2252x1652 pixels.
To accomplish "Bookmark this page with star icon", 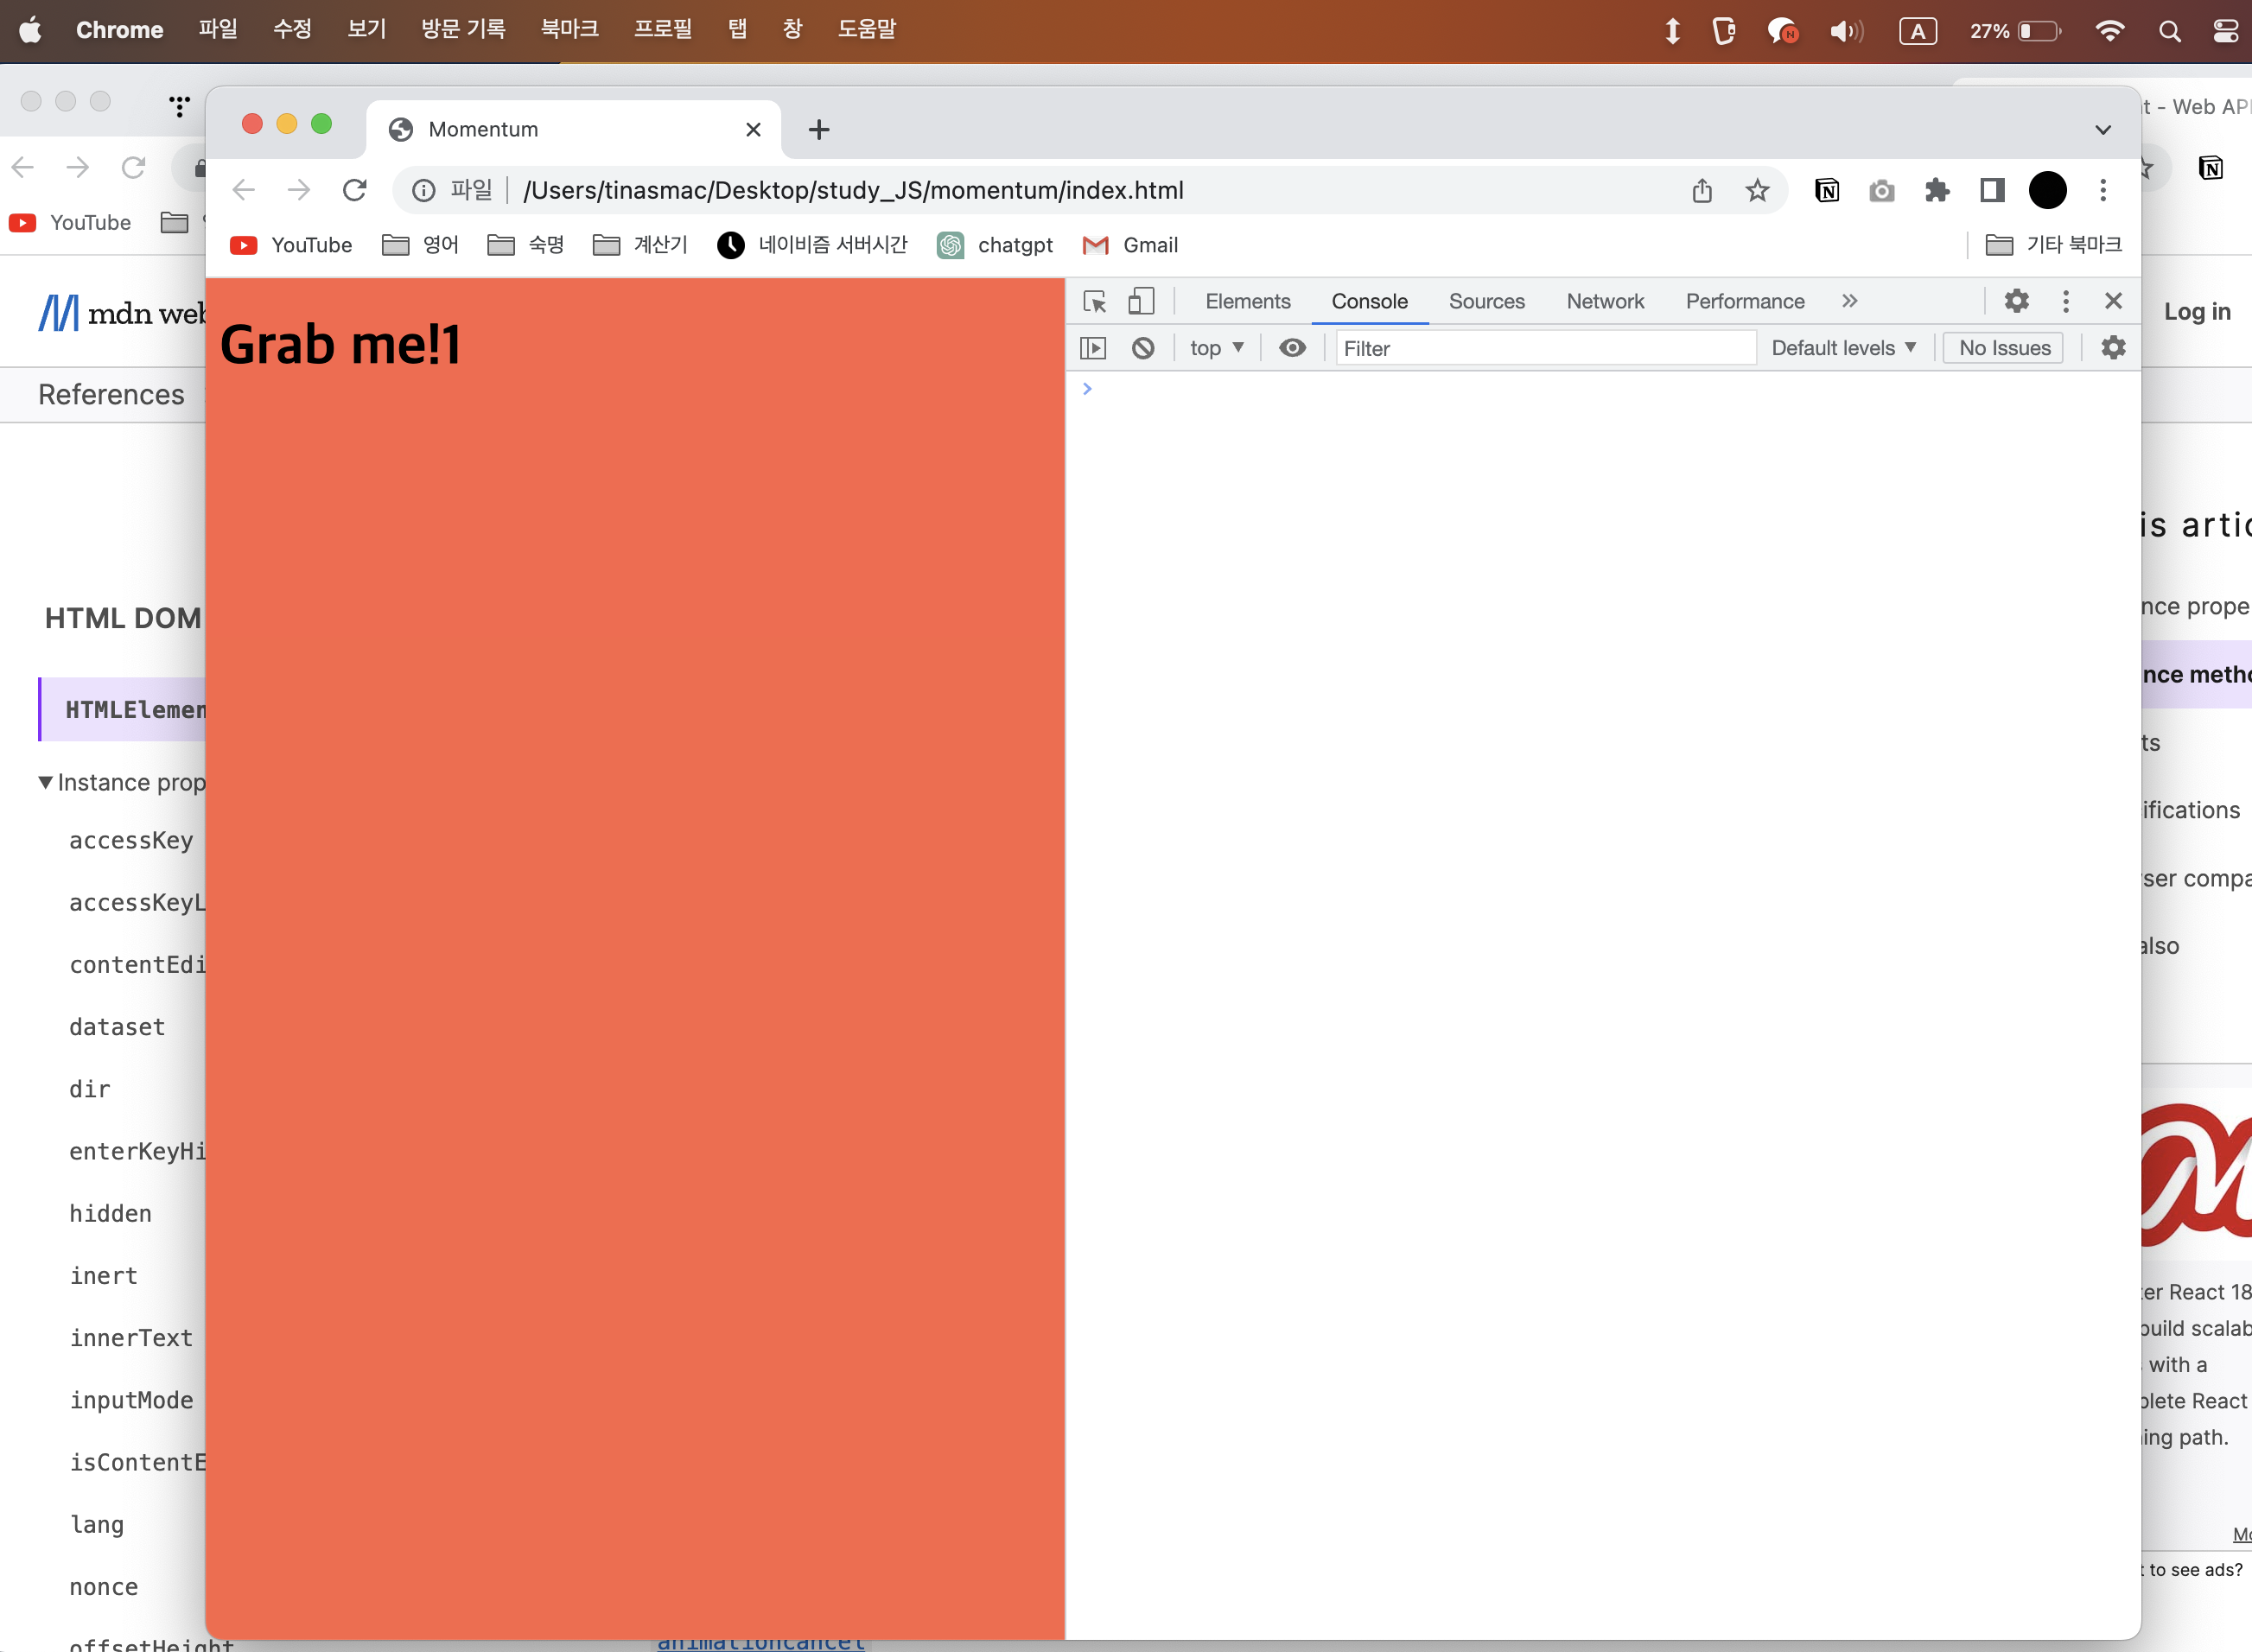I will pos(1757,190).
